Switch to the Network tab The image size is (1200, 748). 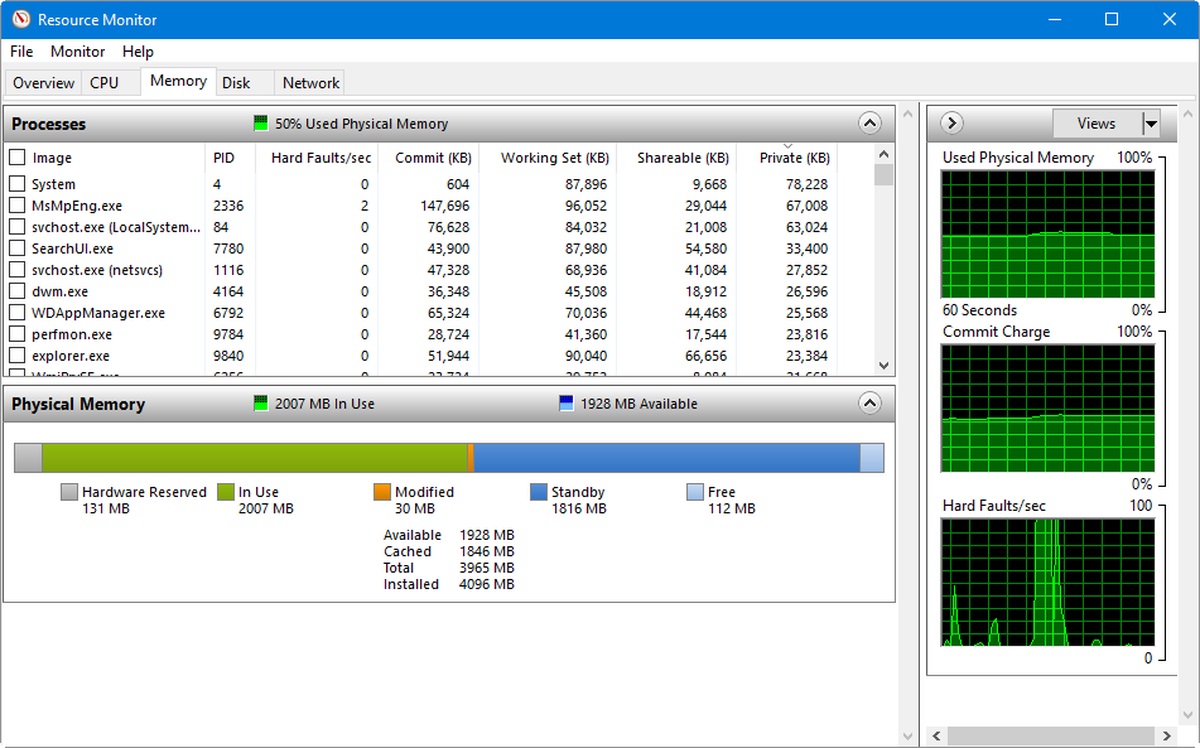311,83
